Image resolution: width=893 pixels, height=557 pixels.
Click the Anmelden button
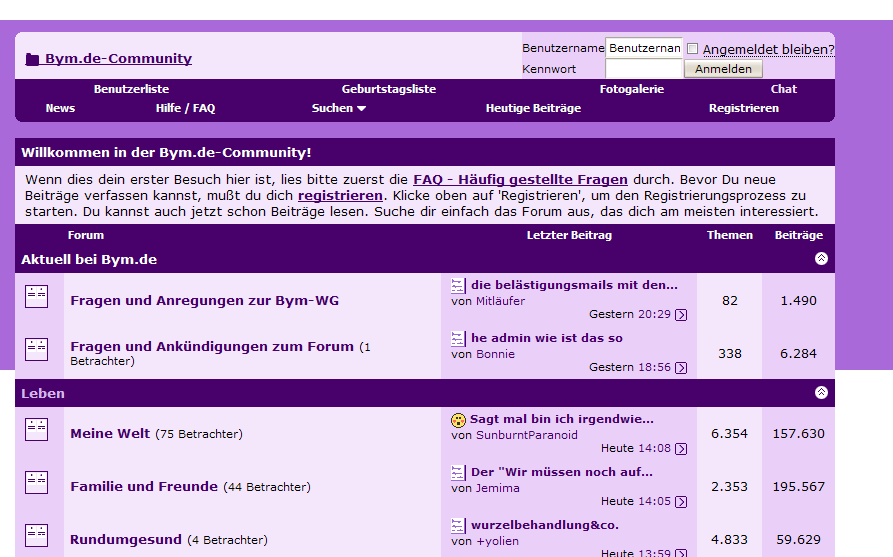pyautogui.click(x=723, y=69)
